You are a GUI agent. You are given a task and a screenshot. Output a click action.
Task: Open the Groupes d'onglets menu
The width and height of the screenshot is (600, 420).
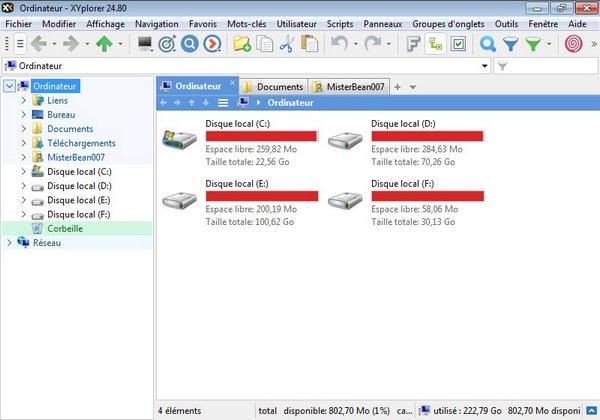[x=448, y=24]
